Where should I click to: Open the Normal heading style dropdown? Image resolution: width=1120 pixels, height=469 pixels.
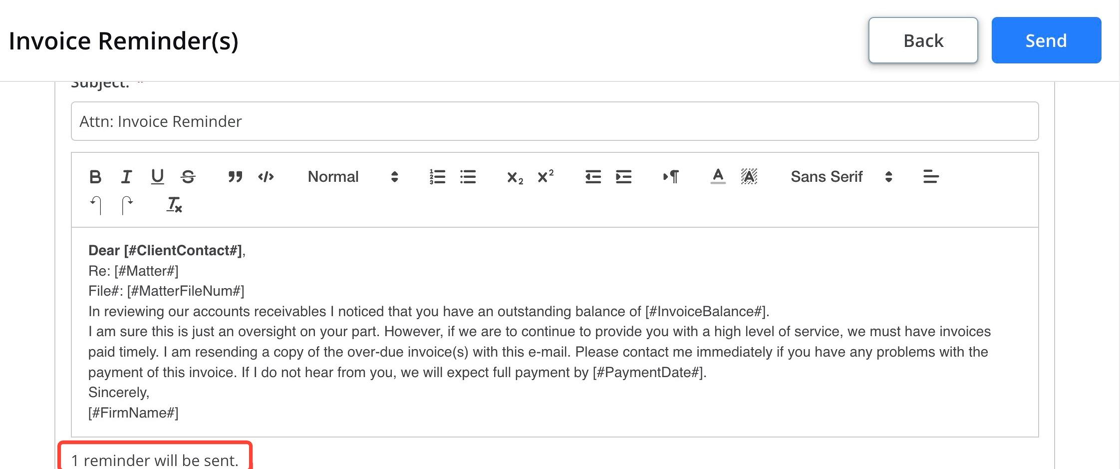[353, 177]
